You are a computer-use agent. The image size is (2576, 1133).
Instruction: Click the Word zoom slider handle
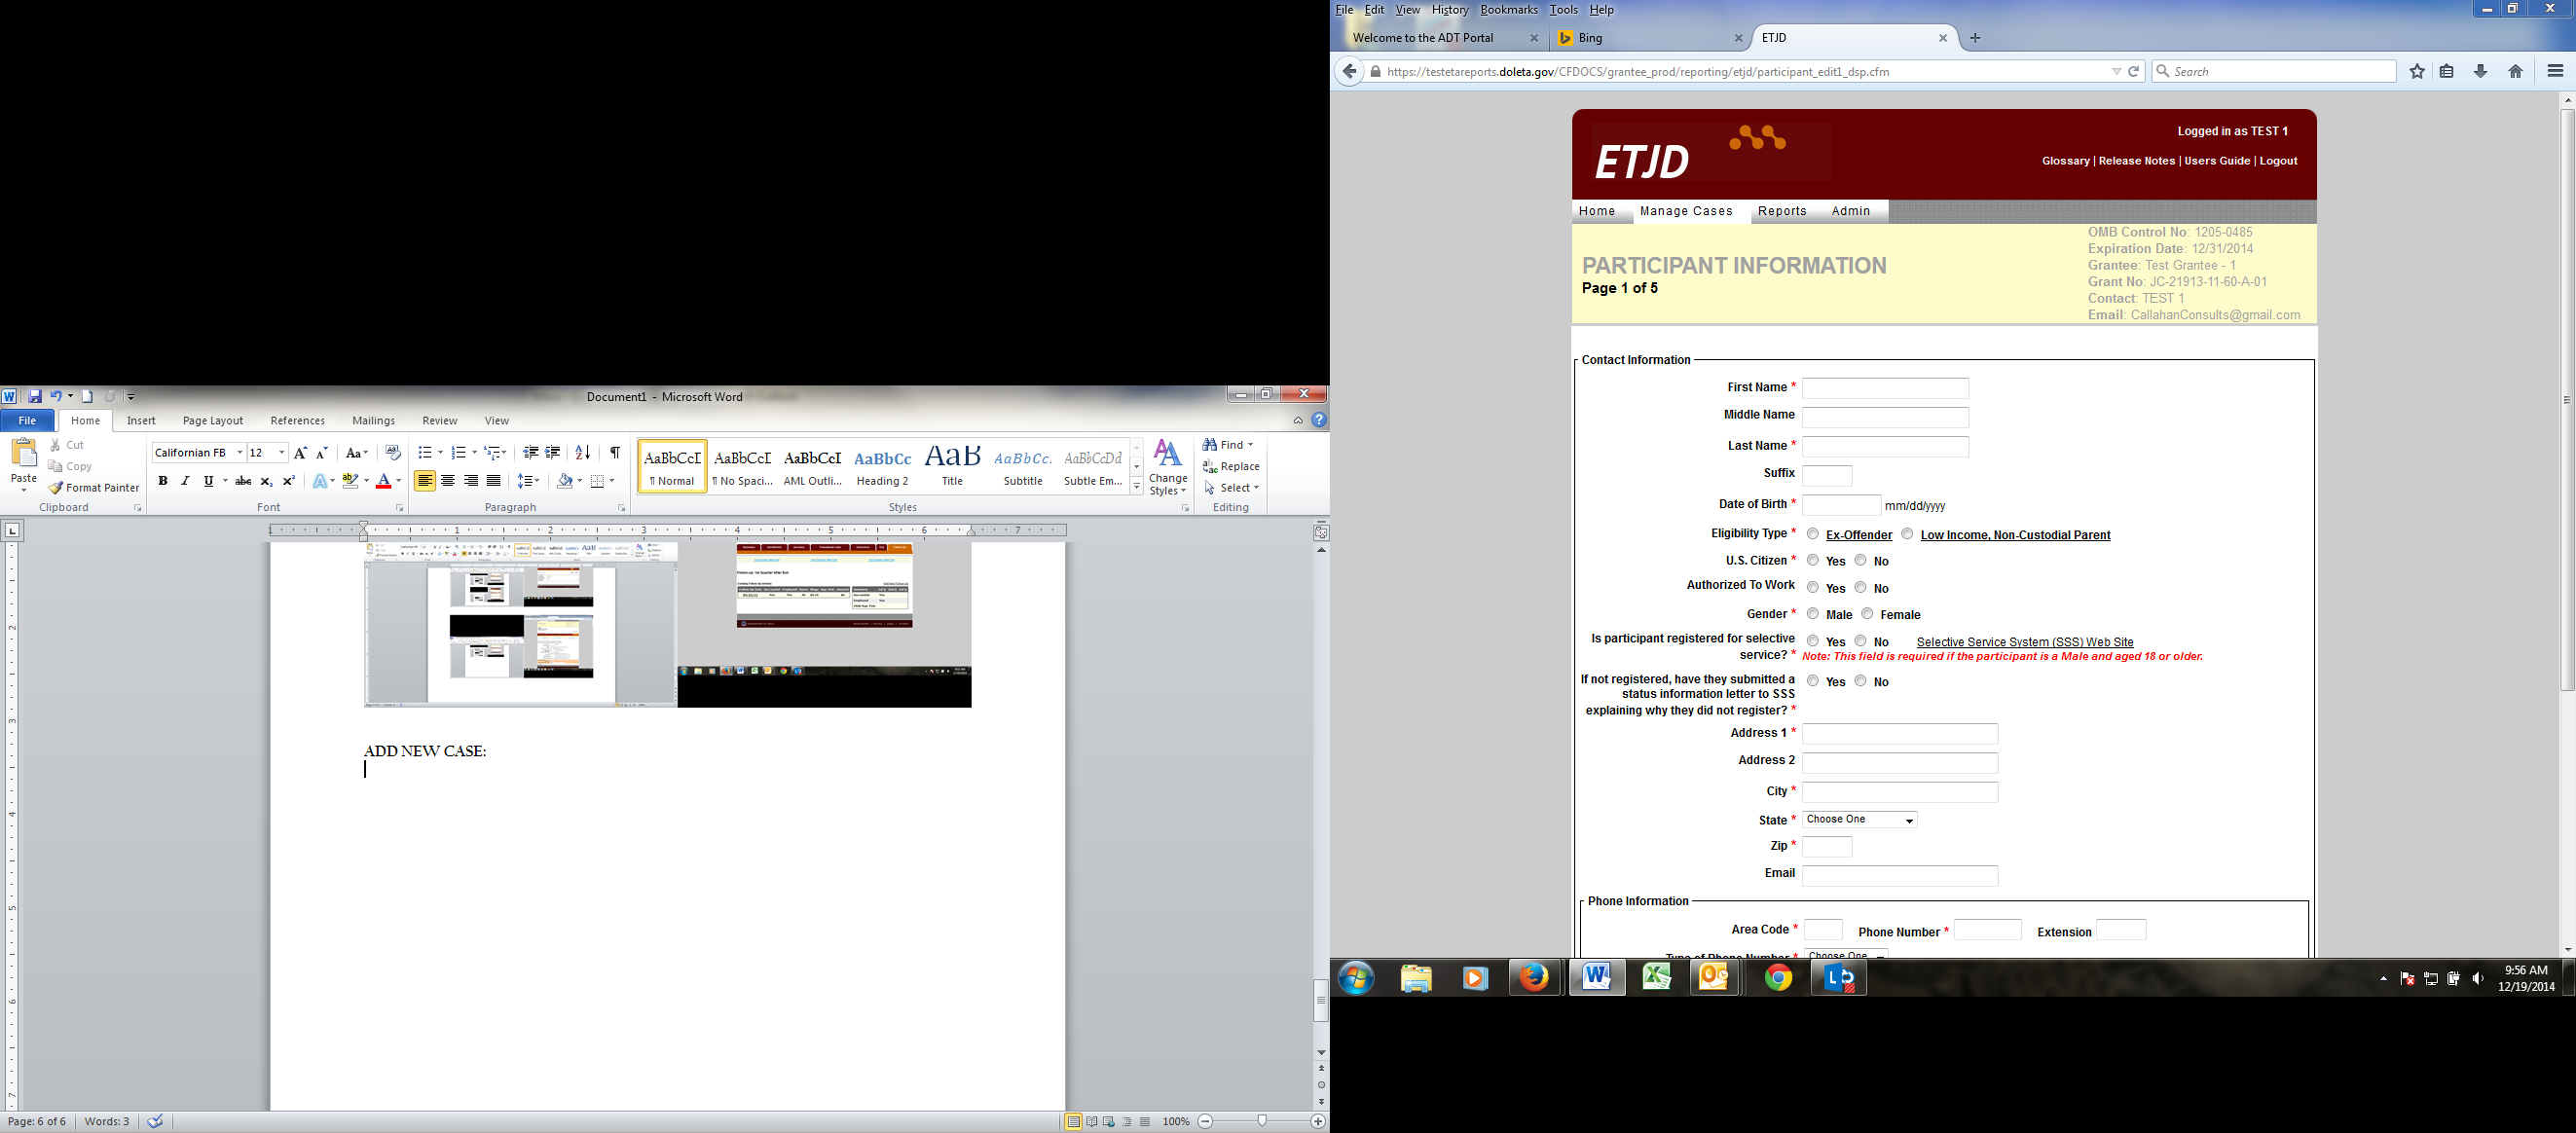(1262, 1121)
